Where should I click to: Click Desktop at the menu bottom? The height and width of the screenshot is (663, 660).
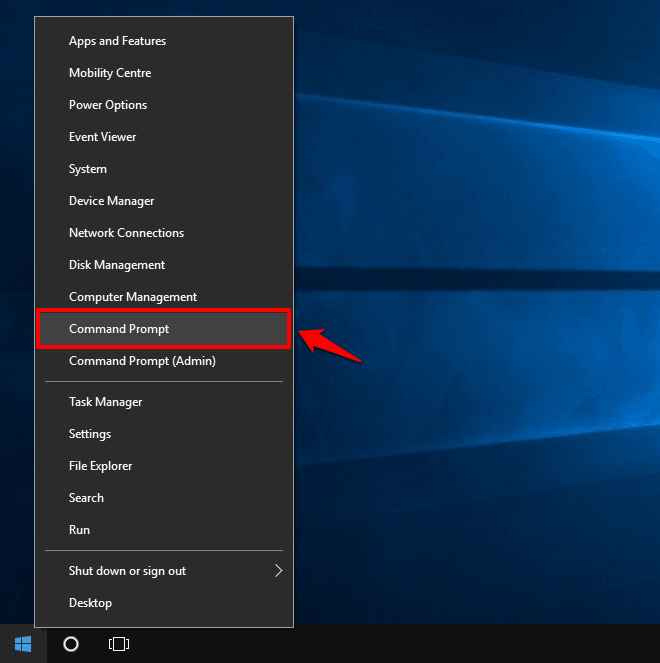tap(90, 603)
